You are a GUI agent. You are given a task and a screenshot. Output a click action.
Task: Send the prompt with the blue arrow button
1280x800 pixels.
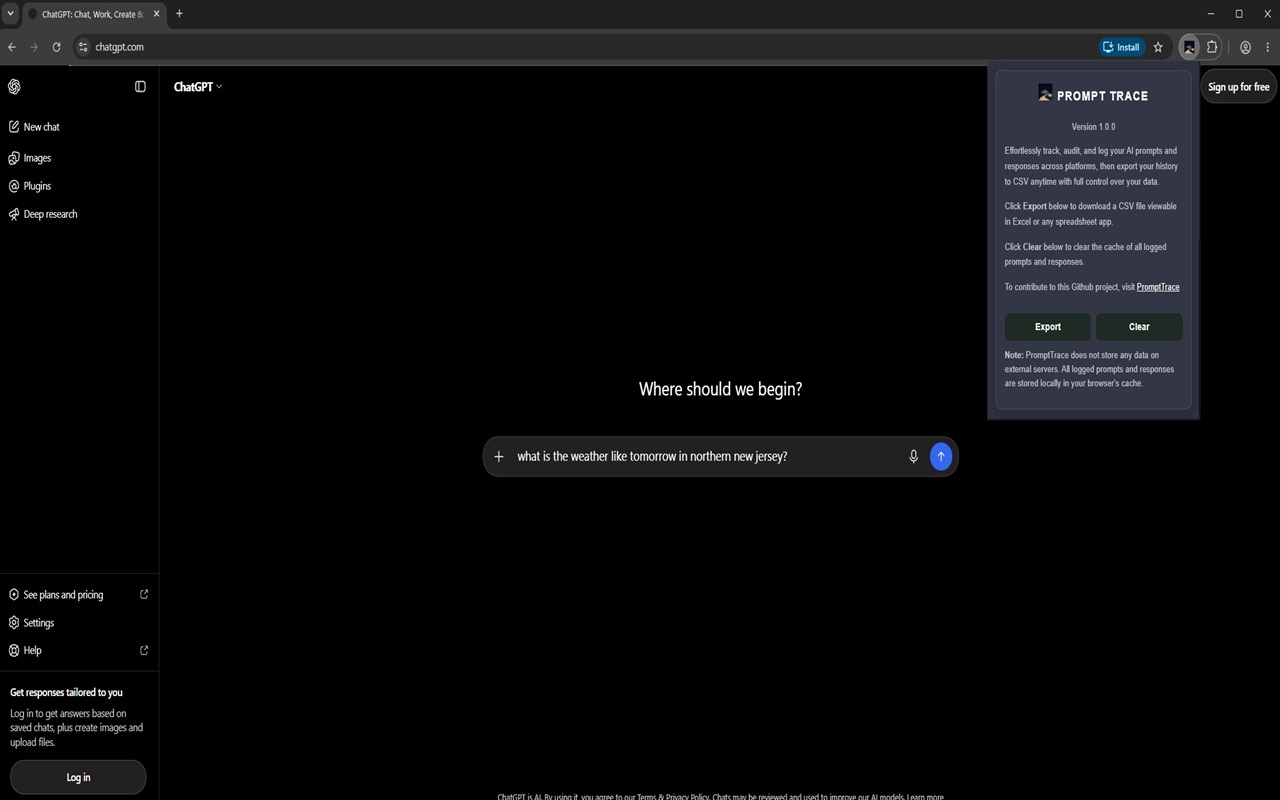point(941,456)
